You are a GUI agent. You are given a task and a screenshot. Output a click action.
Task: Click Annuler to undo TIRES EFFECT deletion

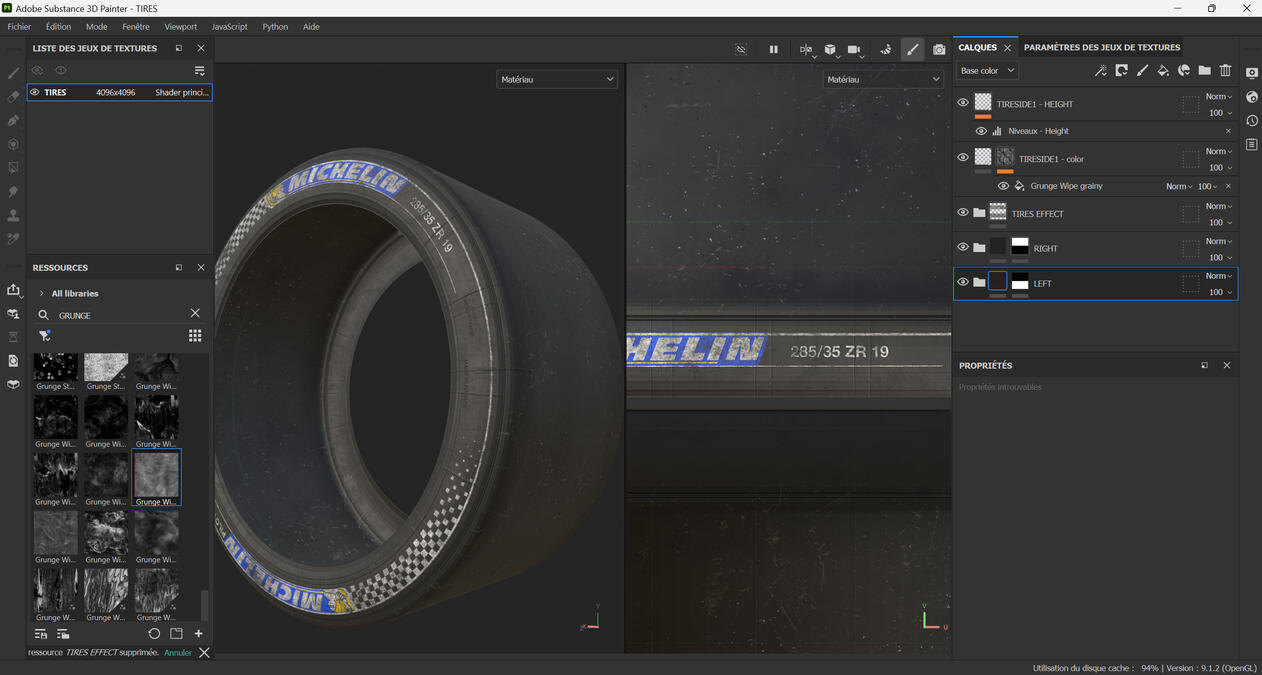(x=177, y=652)
